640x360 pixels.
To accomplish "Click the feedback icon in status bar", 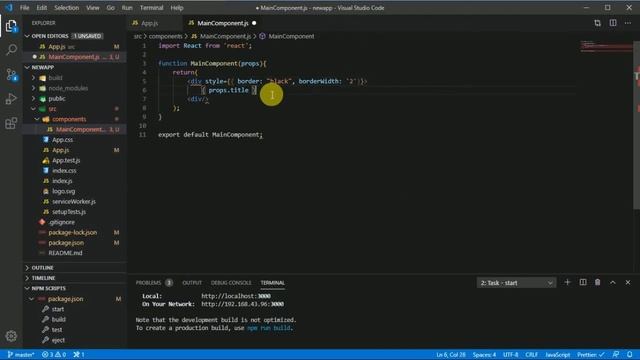I will 616,354.
